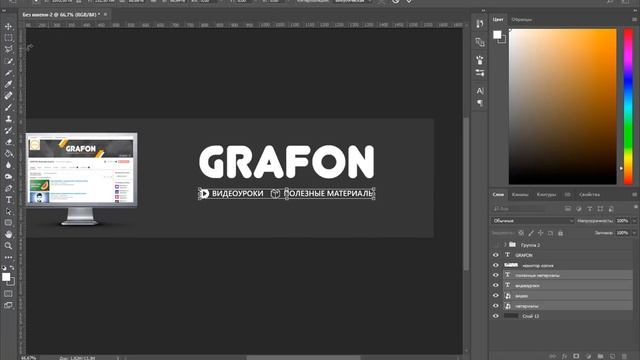Screen dimensions: 640x360
Task: Toggle layer filtering switch on or off
Action: [x=636, y=208]
